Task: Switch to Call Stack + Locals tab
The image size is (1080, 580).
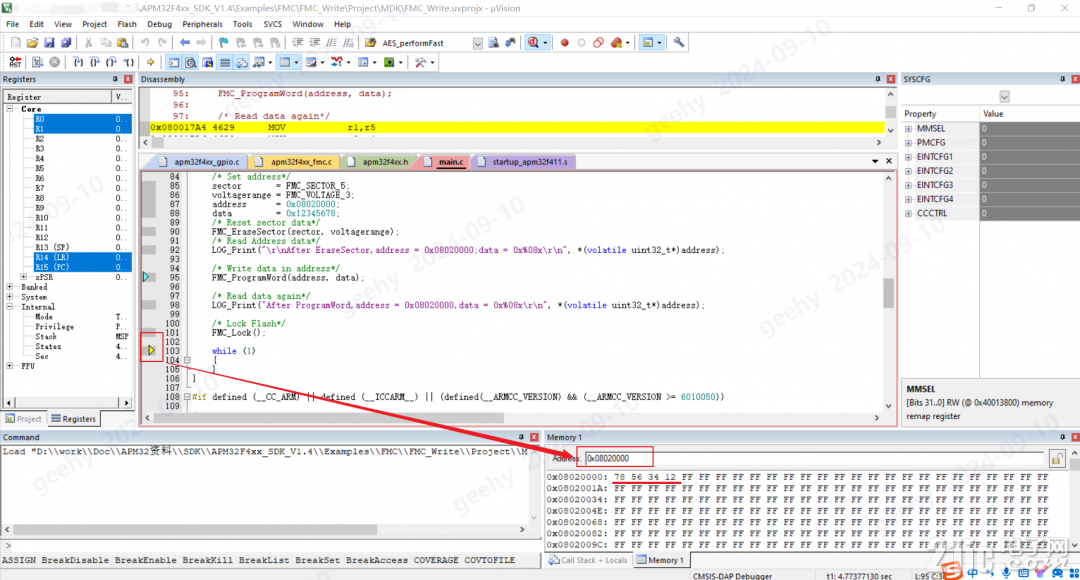Action: pyautogui.click(x=588, y=560)
